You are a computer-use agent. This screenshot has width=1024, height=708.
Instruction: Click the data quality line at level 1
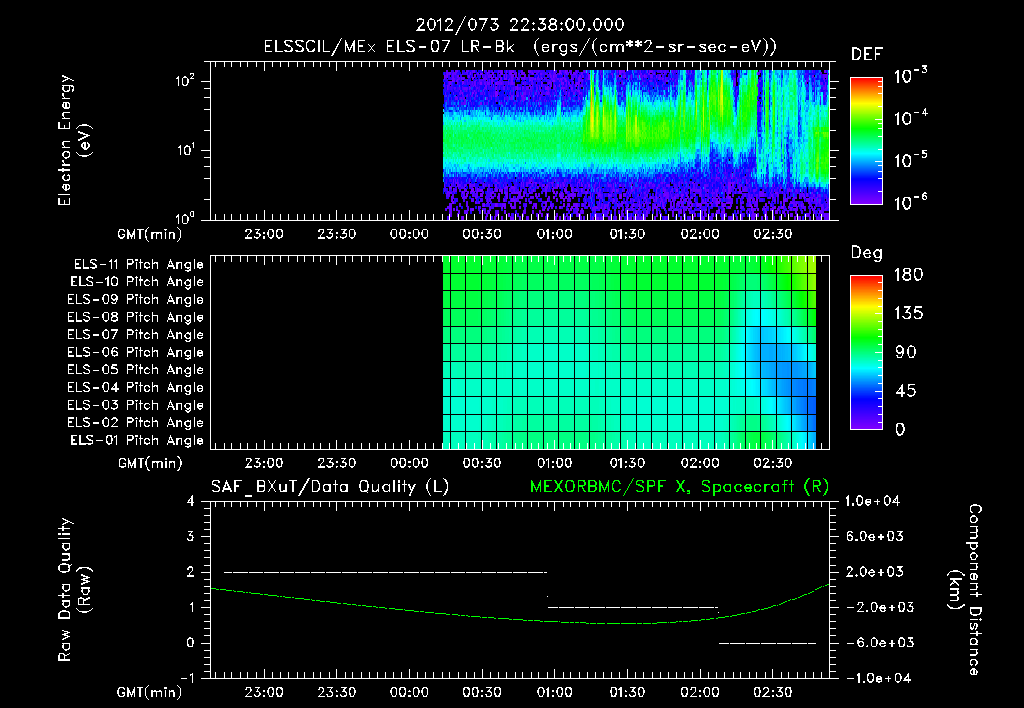coord(632,607)
